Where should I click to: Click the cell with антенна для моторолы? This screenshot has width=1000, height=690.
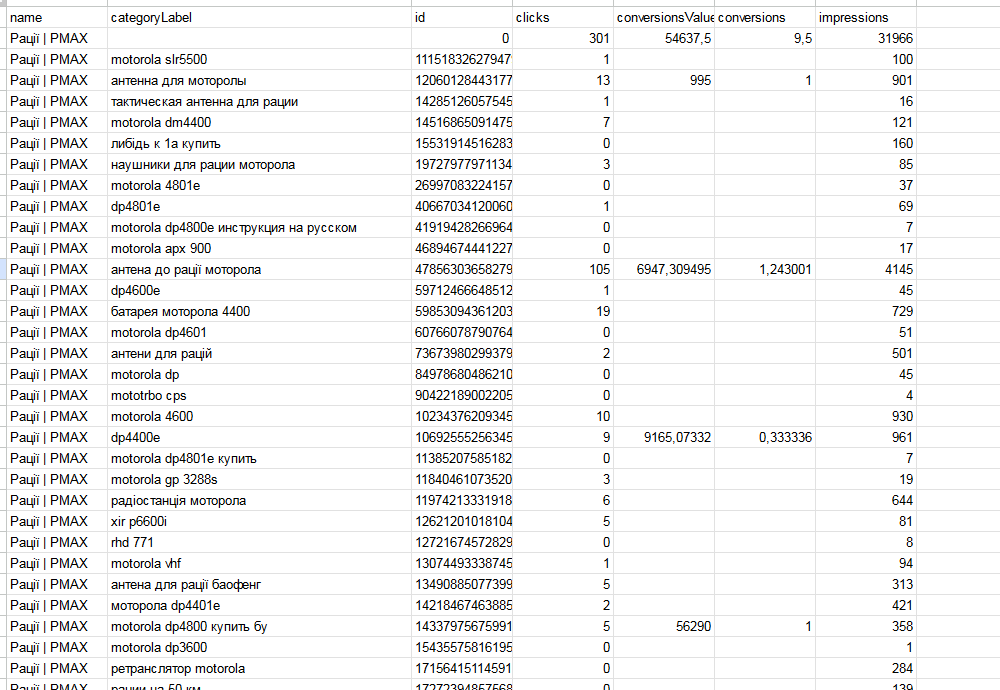click(x=258, y=81)
